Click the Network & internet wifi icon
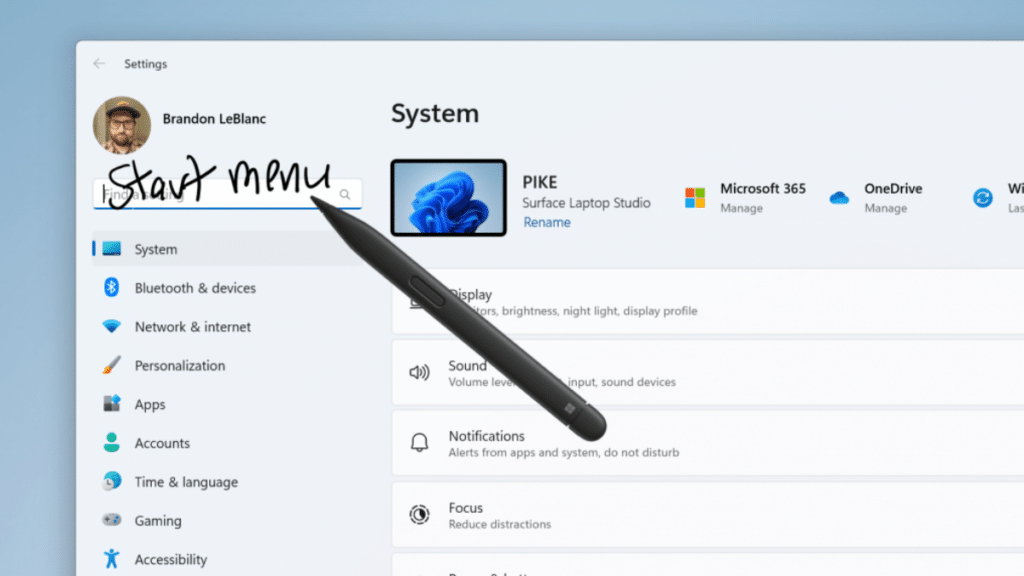 [112, 327]
